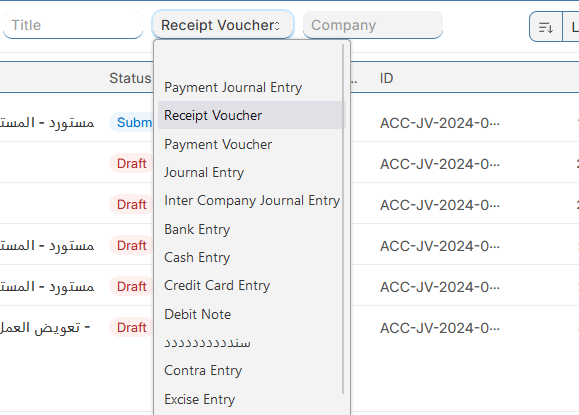The height and width of the screenshot is (415, 579).
Task: Select Cash Entry option
Action: click(x=197, y=257)
